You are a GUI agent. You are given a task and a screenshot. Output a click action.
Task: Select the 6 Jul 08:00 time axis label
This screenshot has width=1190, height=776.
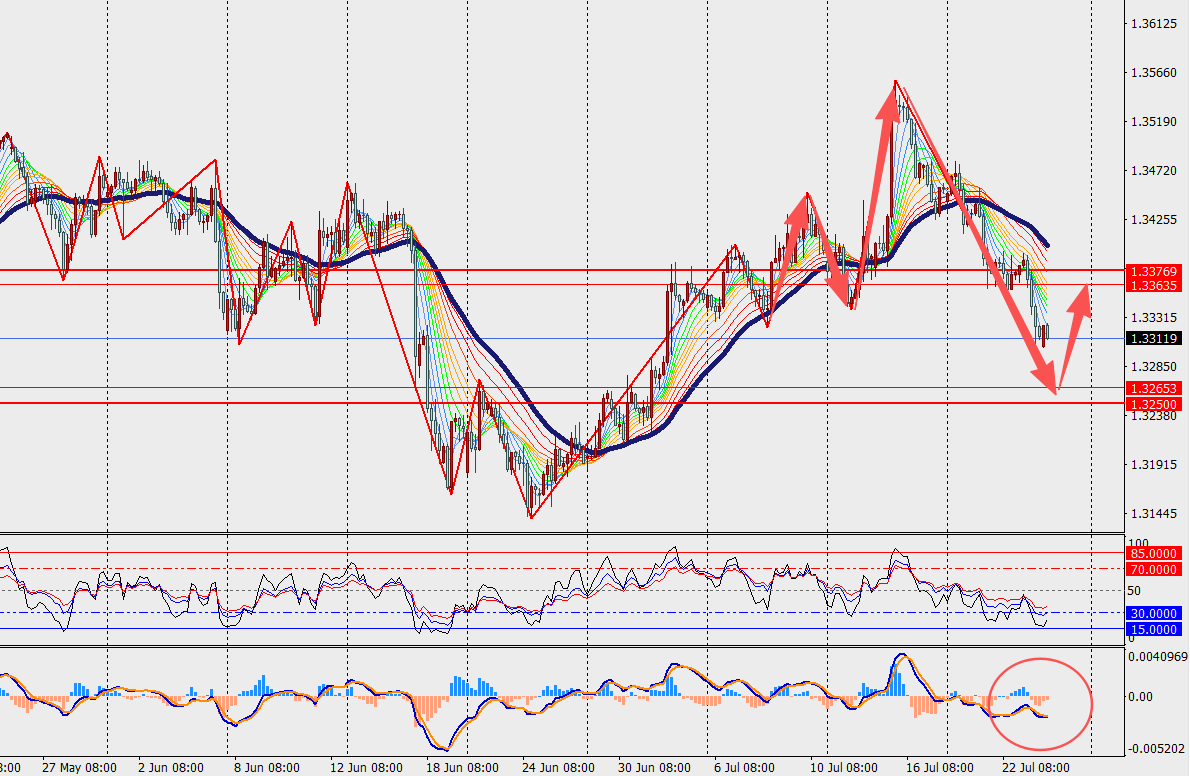point(744,768)
